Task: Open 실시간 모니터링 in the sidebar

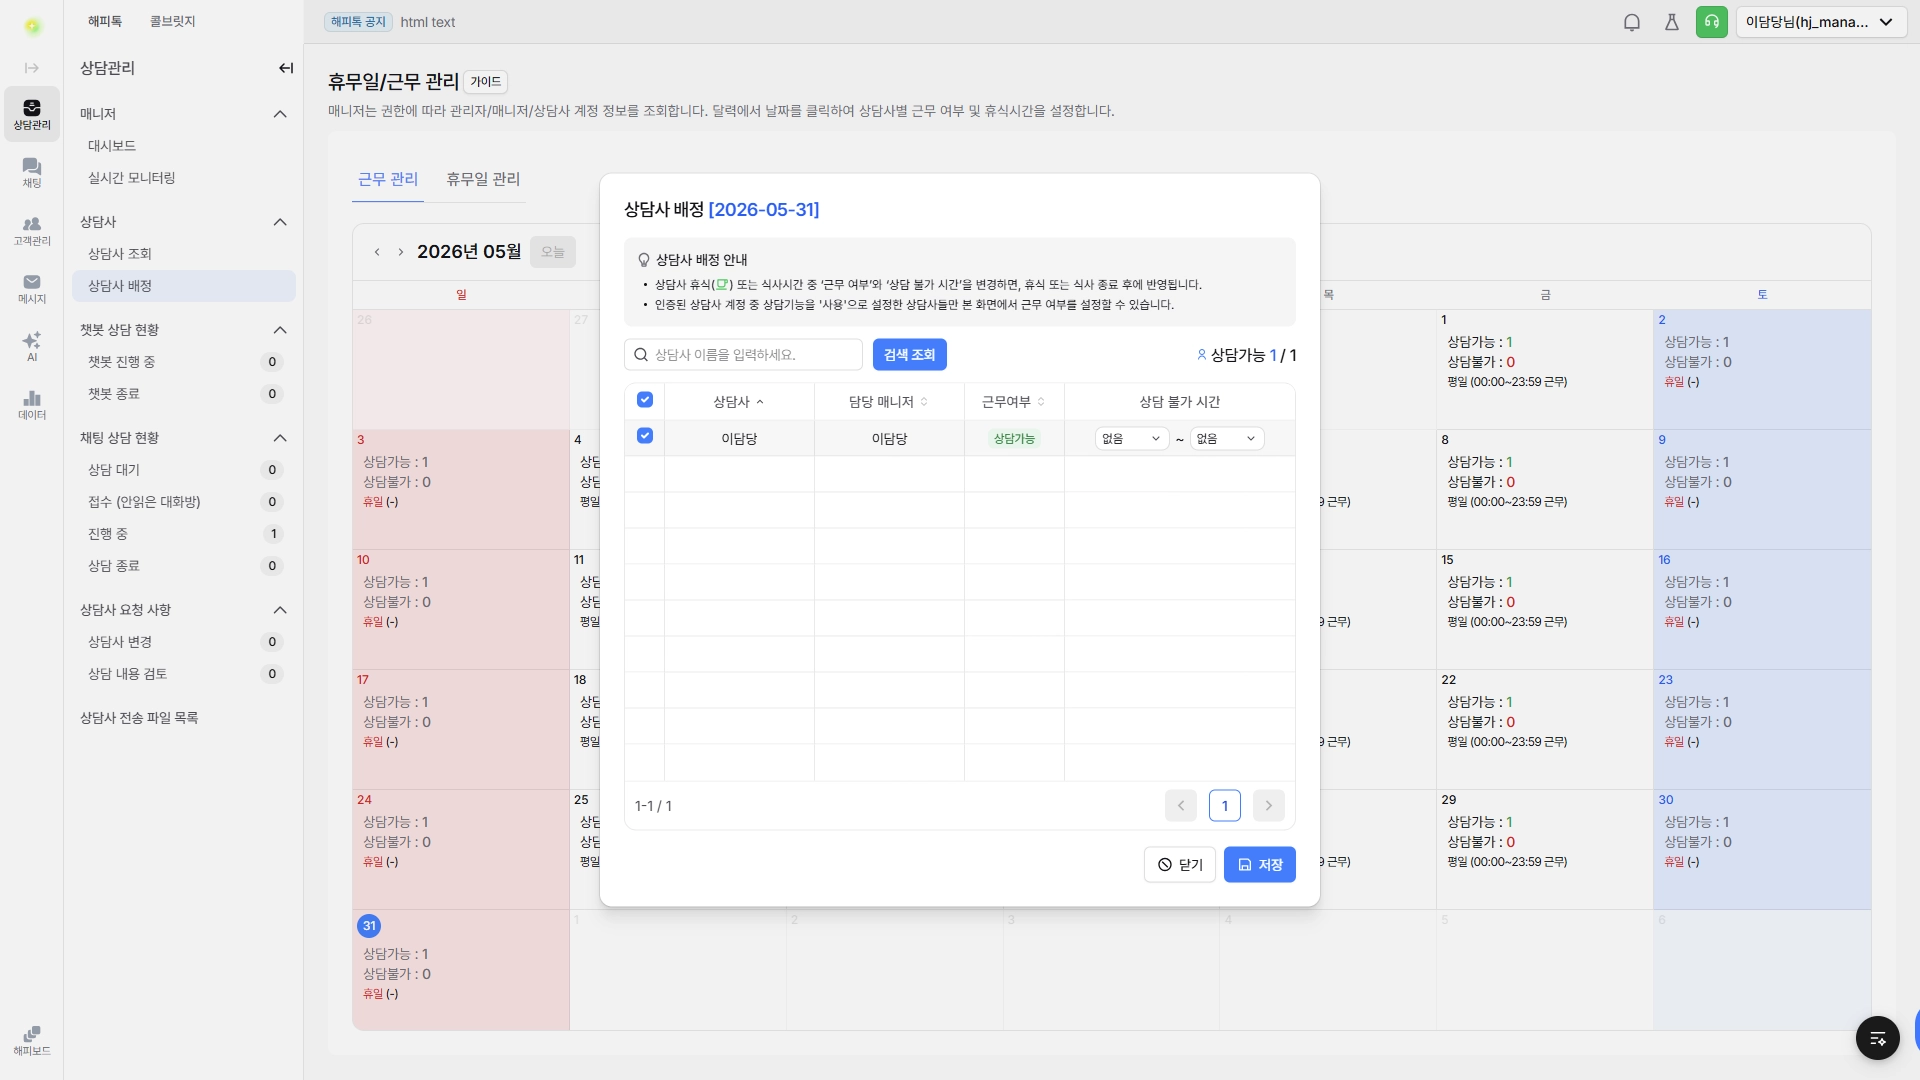Action: pos(184,178)
